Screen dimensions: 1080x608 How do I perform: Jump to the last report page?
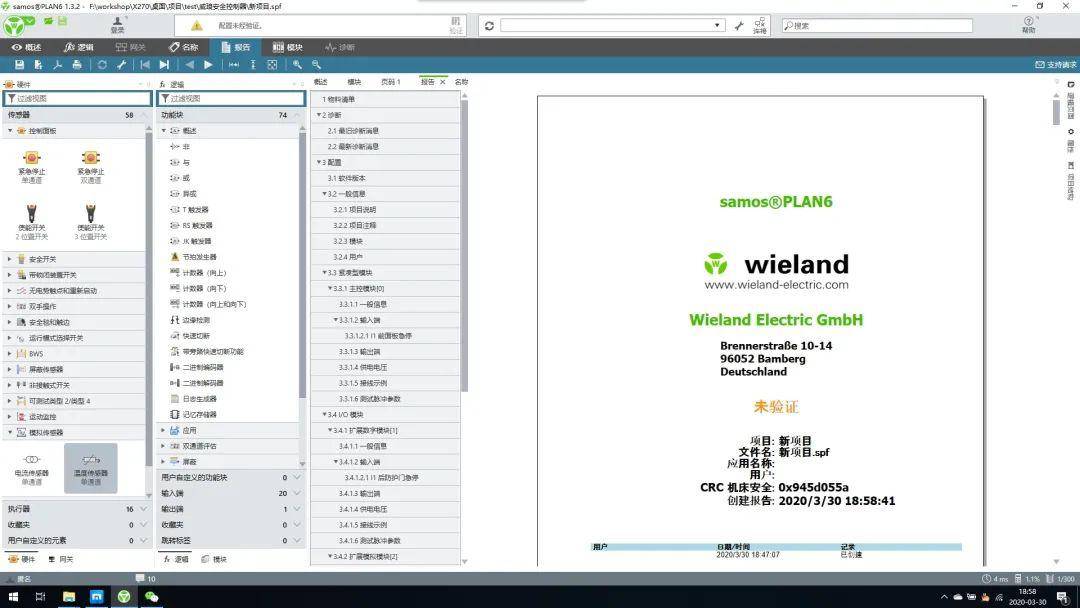[164, 65]
